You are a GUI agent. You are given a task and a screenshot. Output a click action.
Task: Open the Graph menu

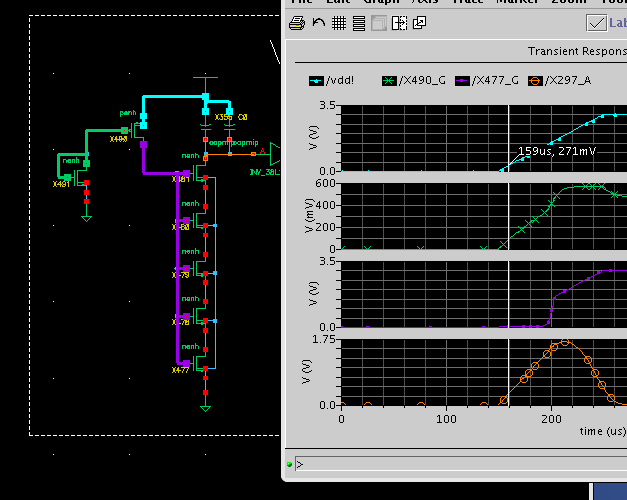381,2
